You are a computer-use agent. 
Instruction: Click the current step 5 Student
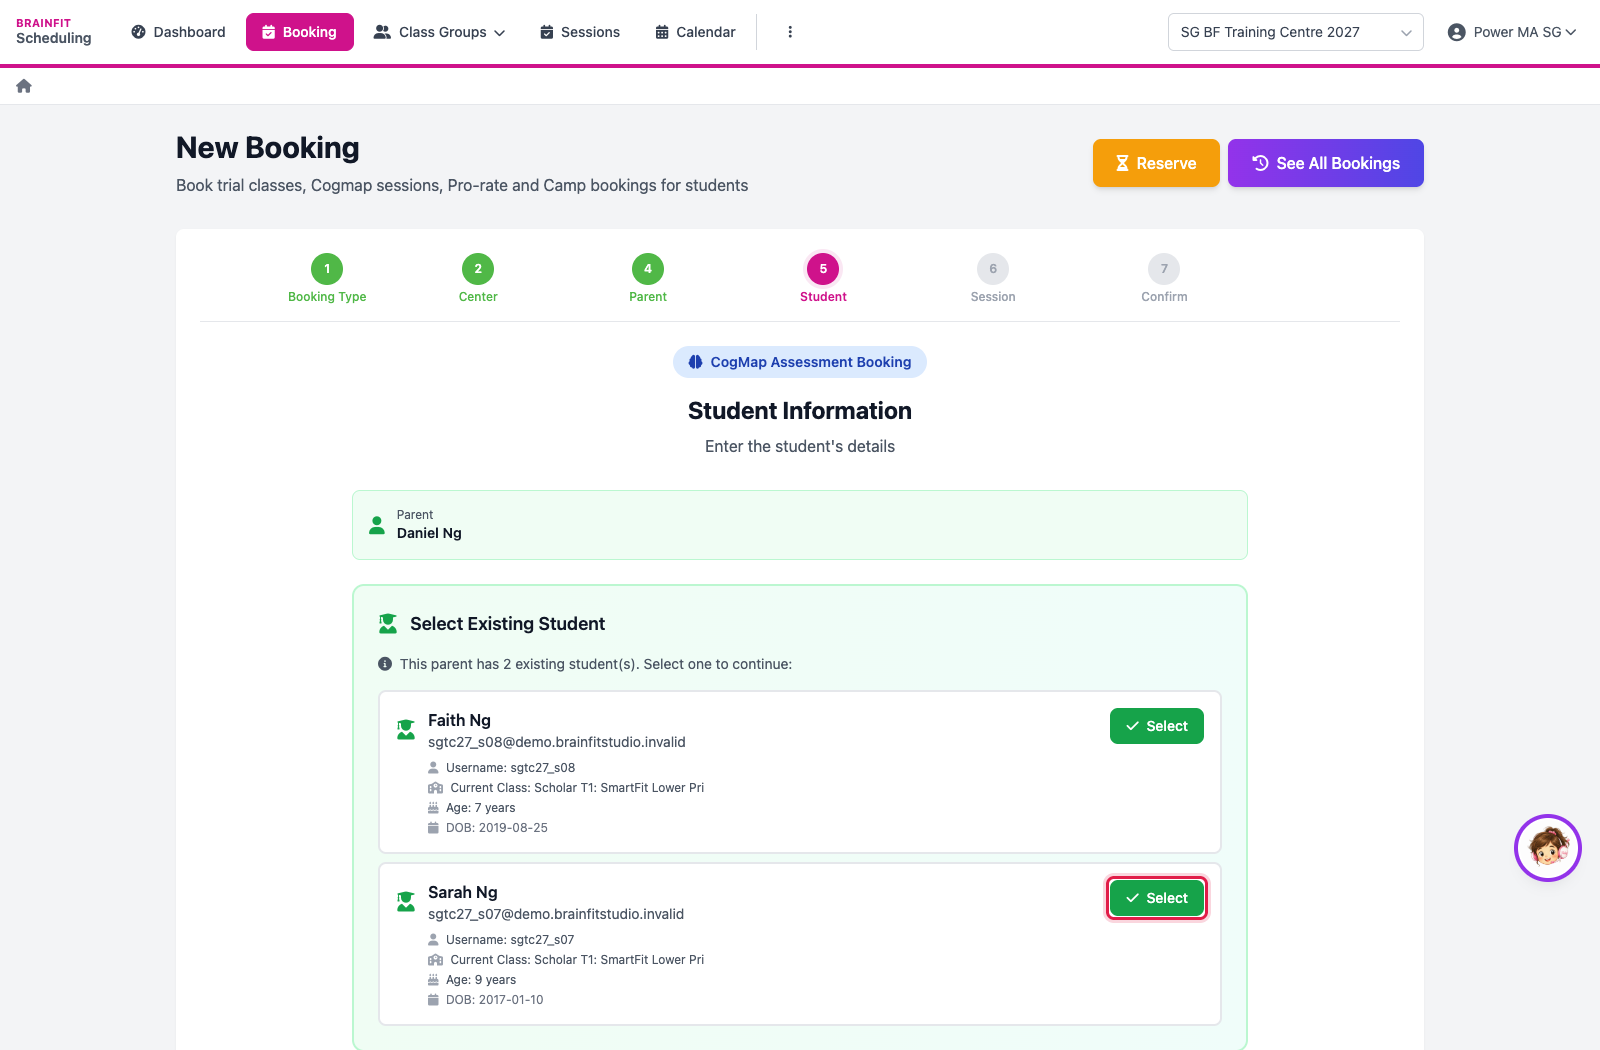tap(823, 278)
